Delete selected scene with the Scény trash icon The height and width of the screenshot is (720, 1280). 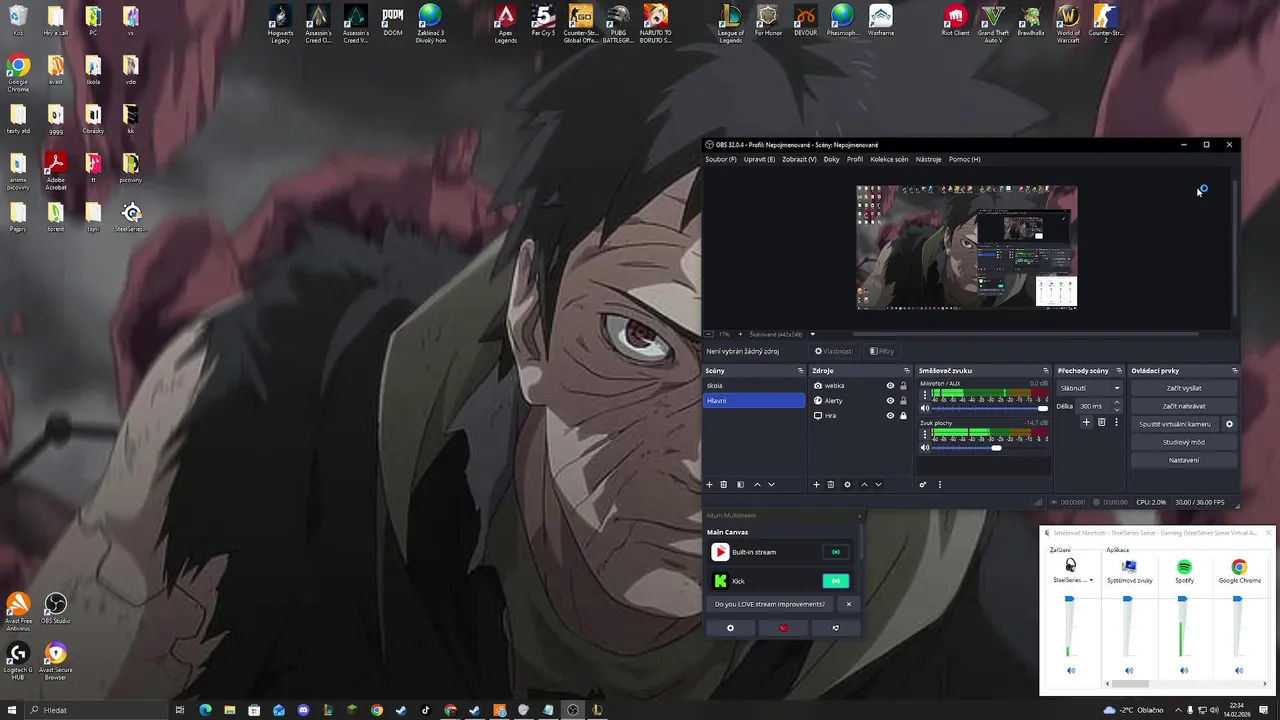coord(724,485)
